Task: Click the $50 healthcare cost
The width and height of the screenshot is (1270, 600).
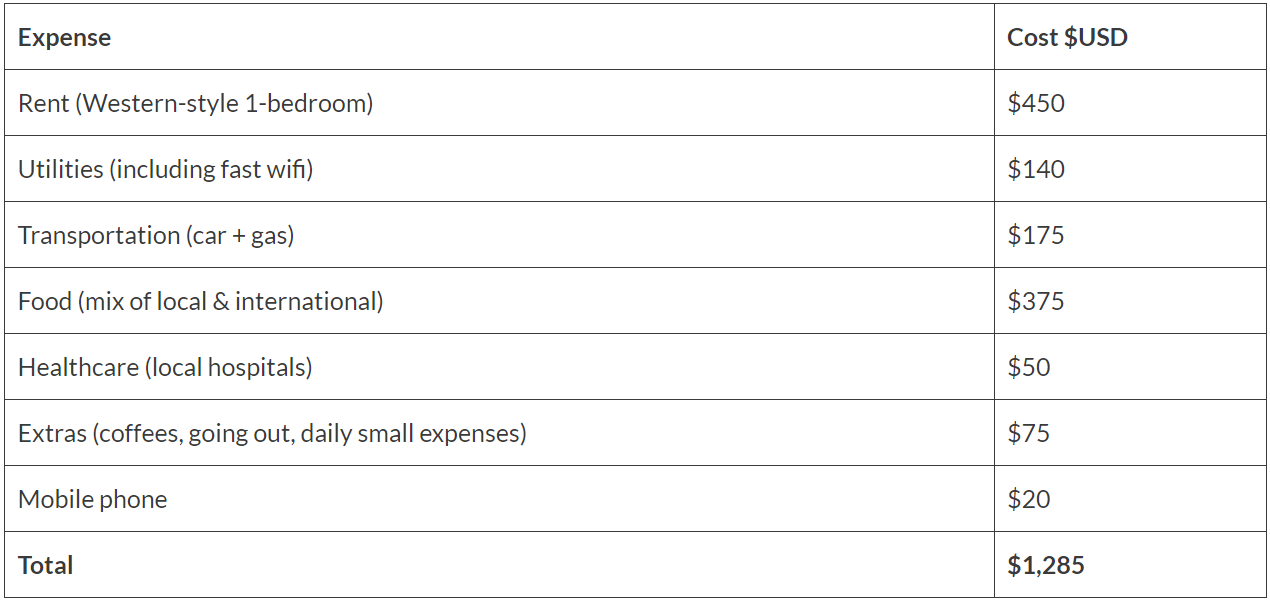Action: 1029,367
